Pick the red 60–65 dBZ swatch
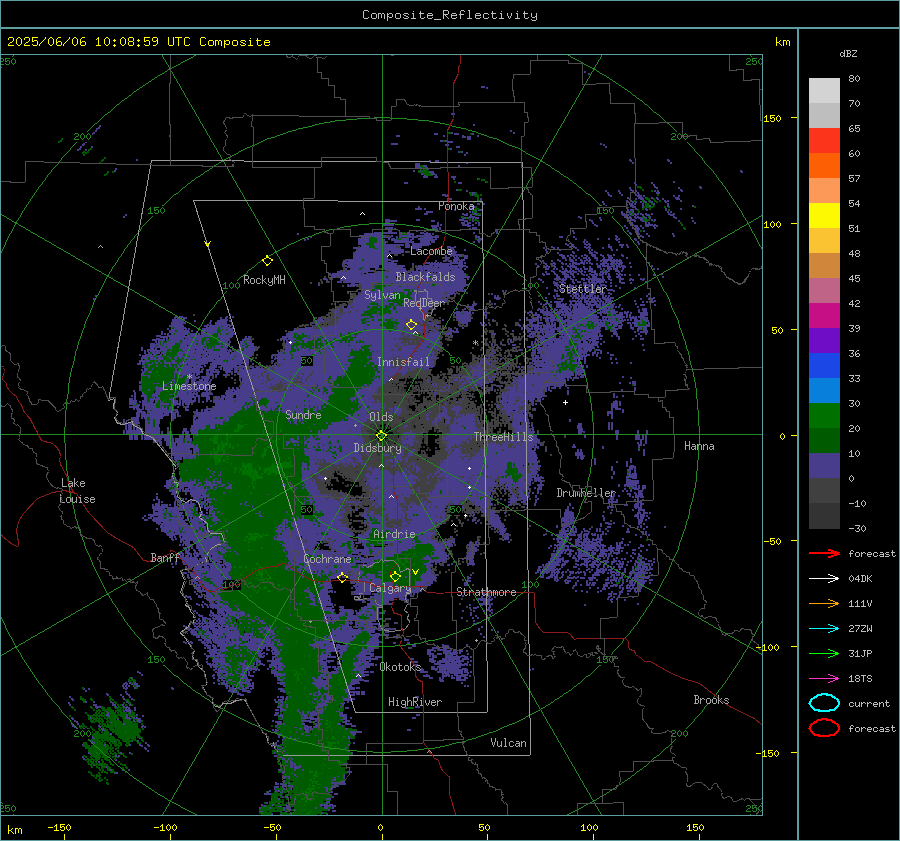Viewport: 900px width, 841px height. (x=824, y=141)
